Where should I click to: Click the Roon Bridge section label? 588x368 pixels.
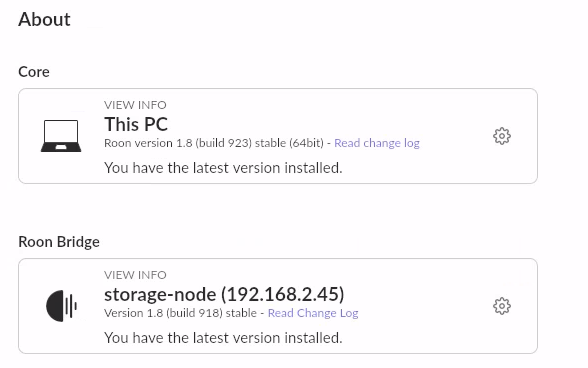click(59, 242)
